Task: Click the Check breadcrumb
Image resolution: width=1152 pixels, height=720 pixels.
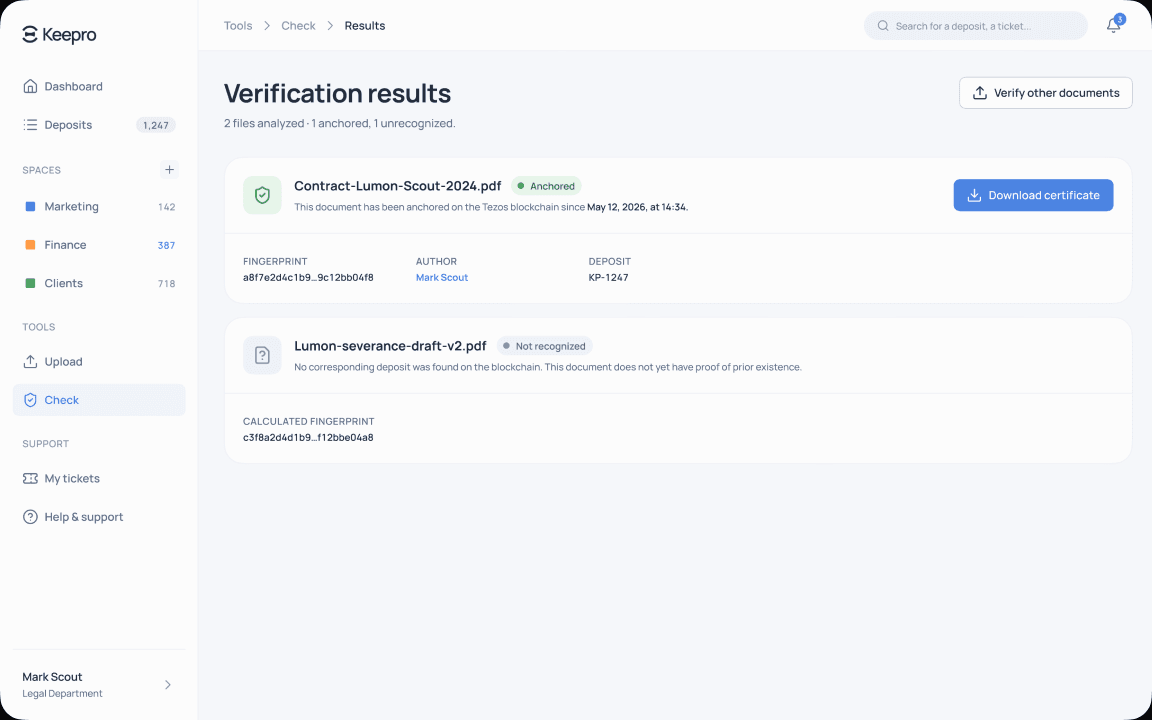Action: tap(298, 26)
